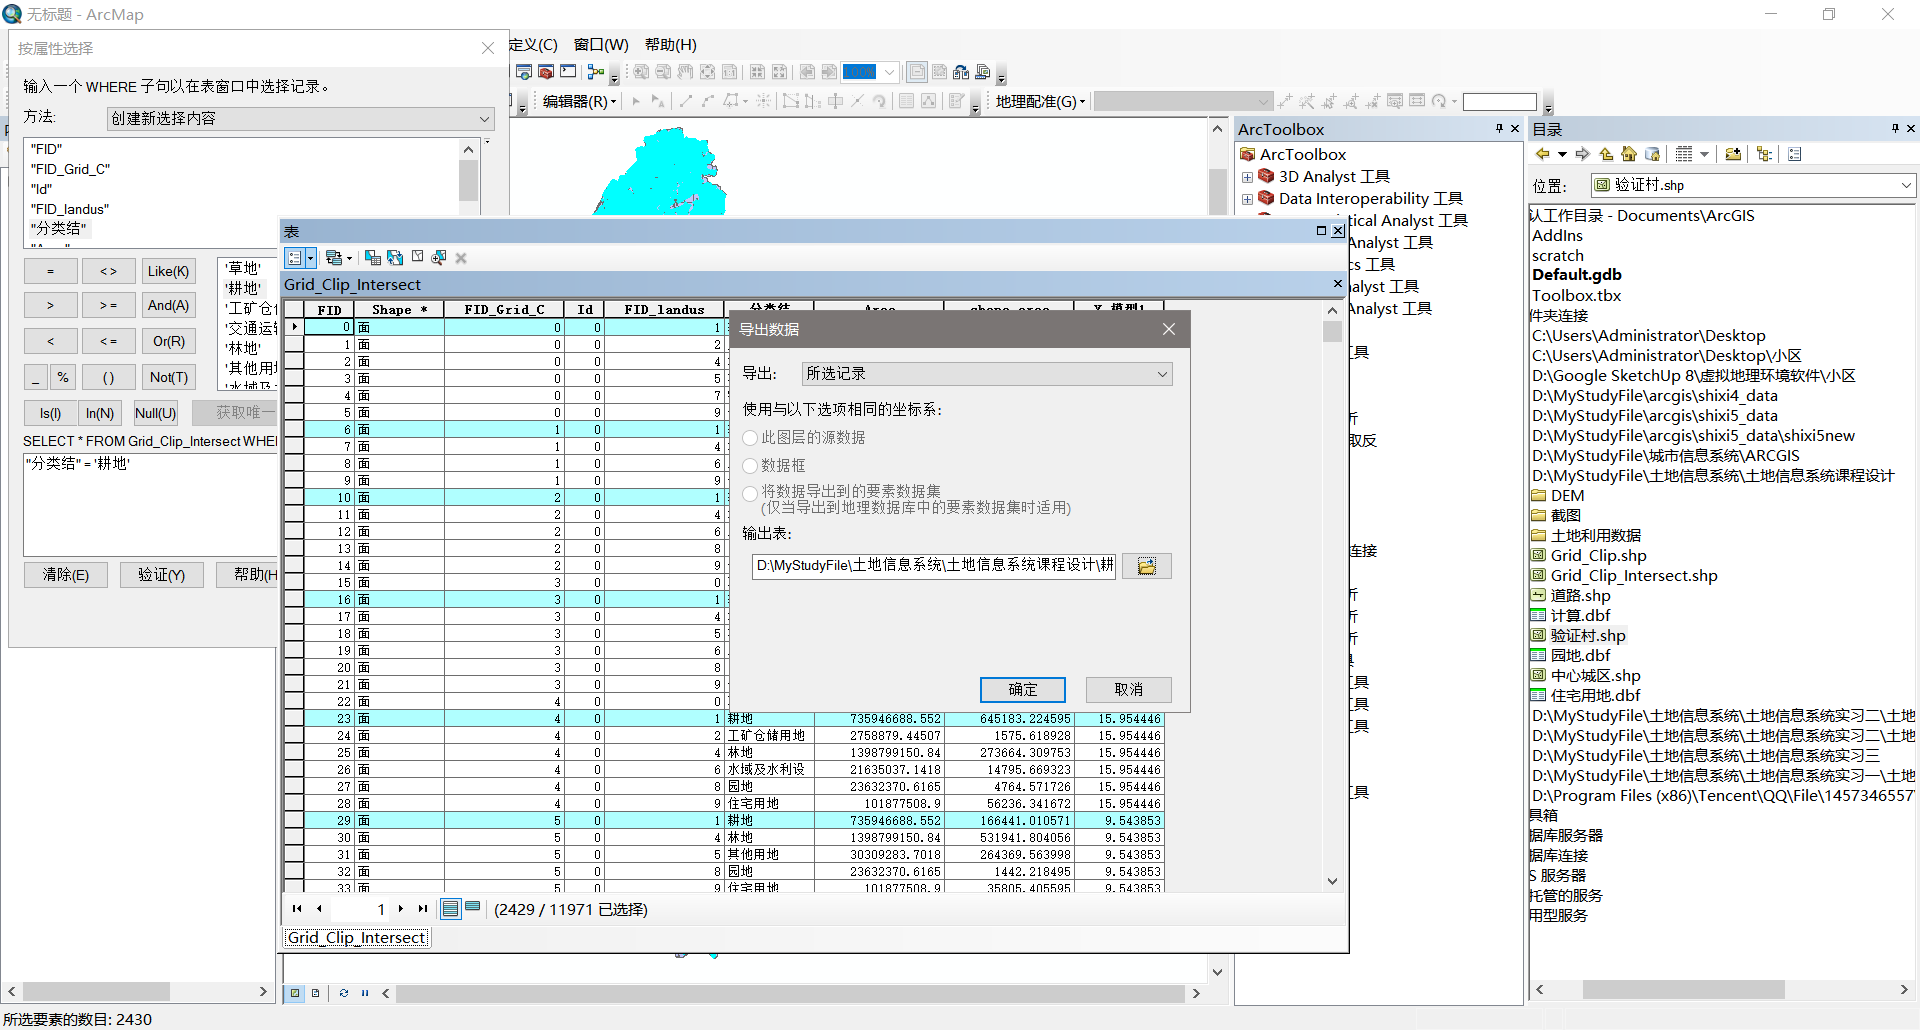Click the Shape column header
This screenshot has width=1920, height=1030.
click(x=399, y=310)
